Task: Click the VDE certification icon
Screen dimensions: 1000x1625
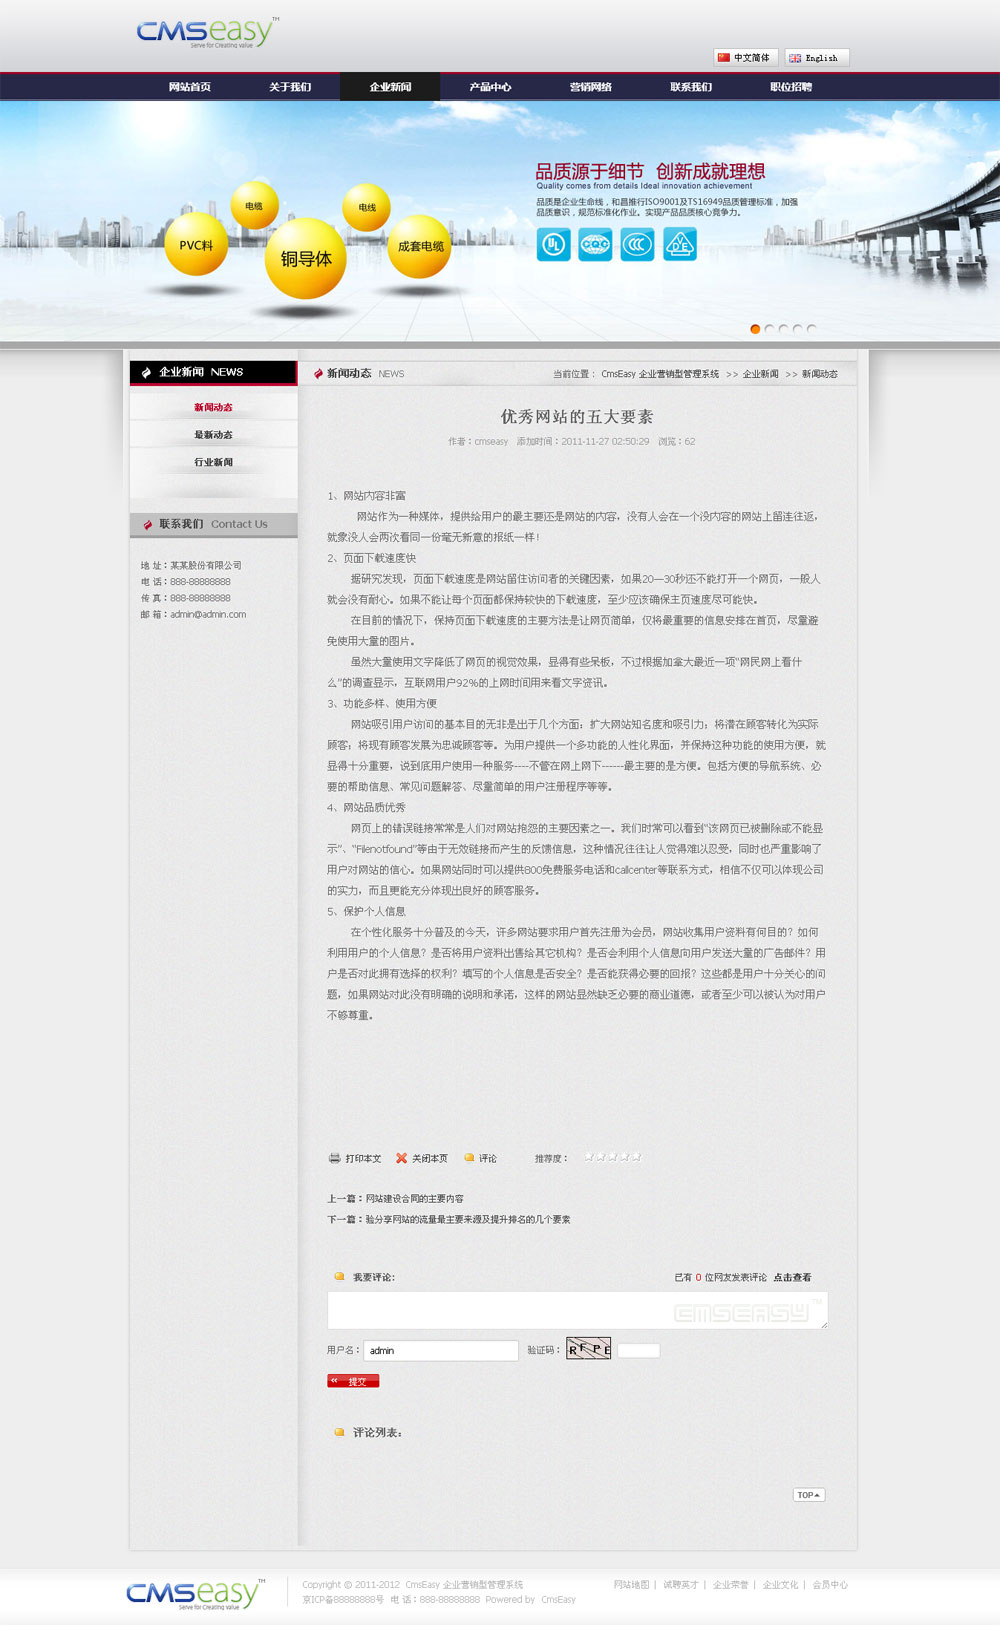Action: 680,244
